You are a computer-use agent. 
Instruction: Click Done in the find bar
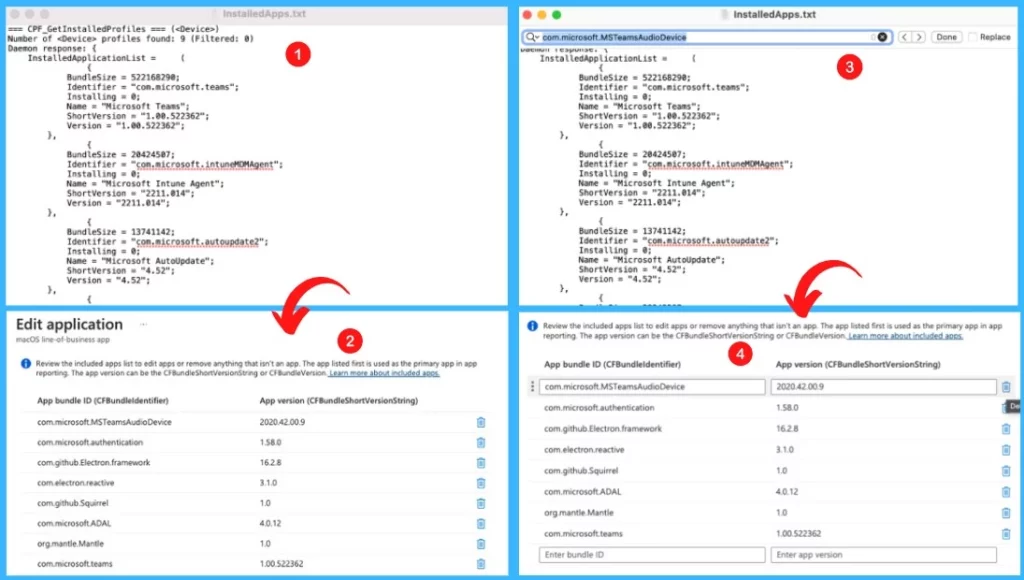[x=946, y=37]
